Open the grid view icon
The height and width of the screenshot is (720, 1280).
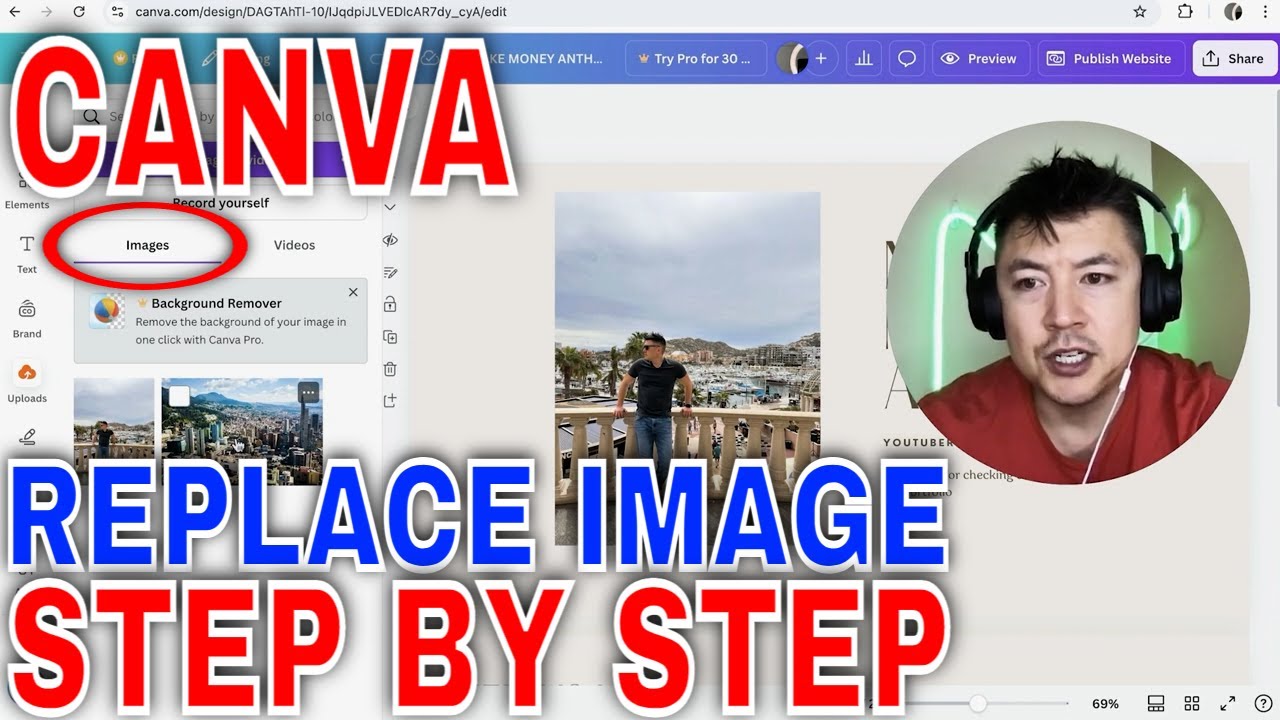(1192, 703)
